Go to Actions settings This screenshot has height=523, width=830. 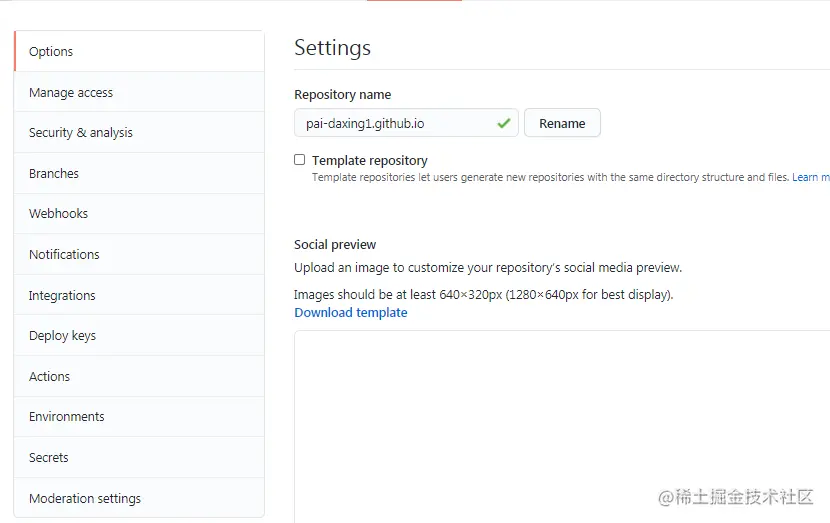coord(50,377)
